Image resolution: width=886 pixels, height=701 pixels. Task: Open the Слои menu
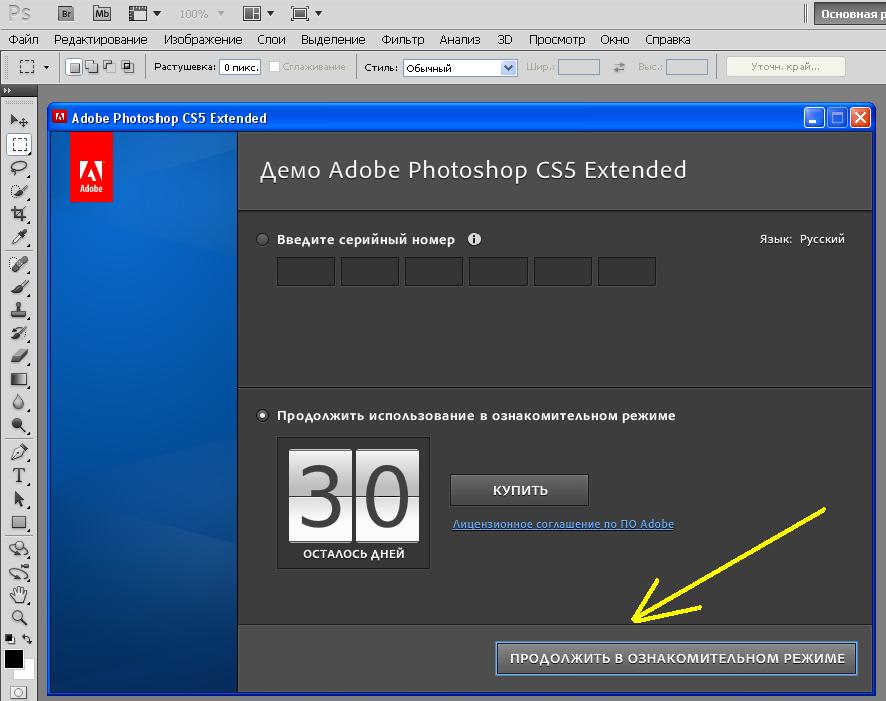point(271,40)
